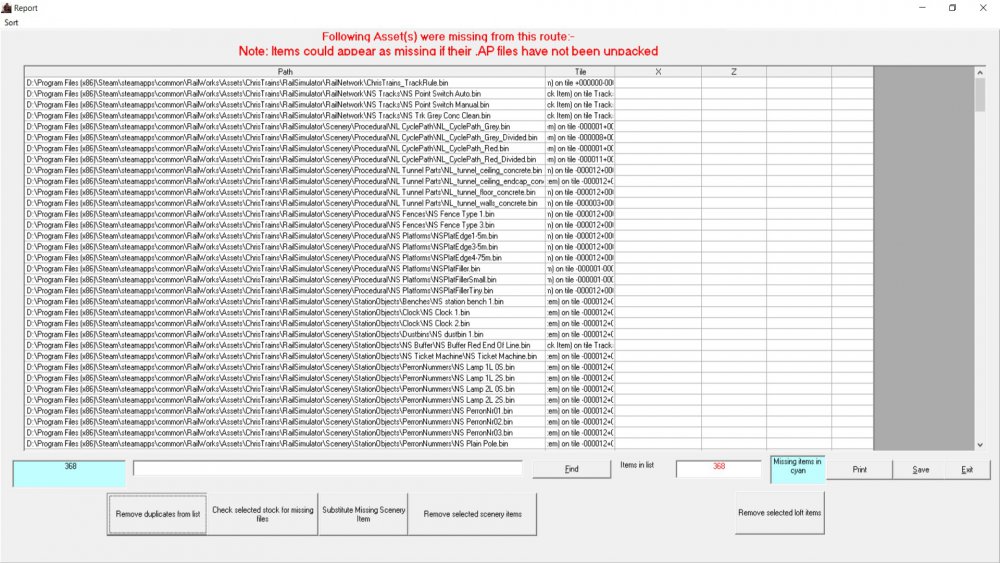The image size is (1000, 563).
Task: Click Remove selected scenery items
Action: (472, 514)
